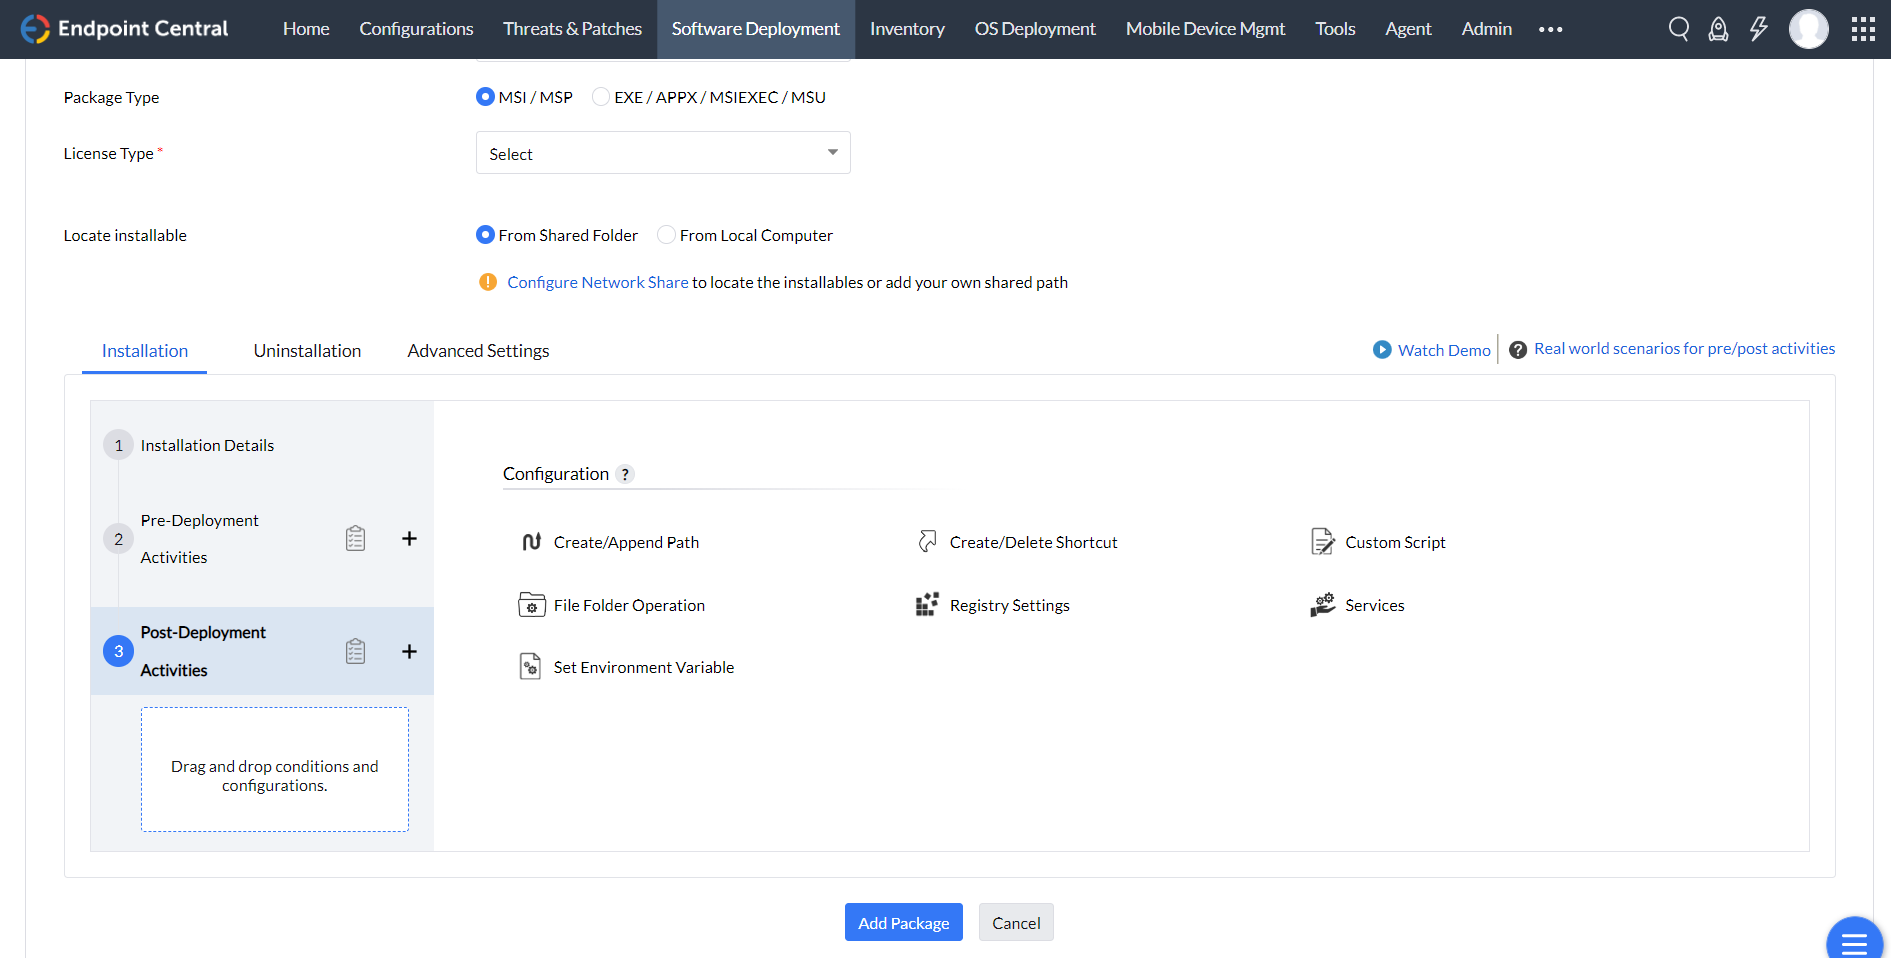Open the Registry Settings configuration
This screenshot has width=1891, height=958.
click(x=926, y=604)
